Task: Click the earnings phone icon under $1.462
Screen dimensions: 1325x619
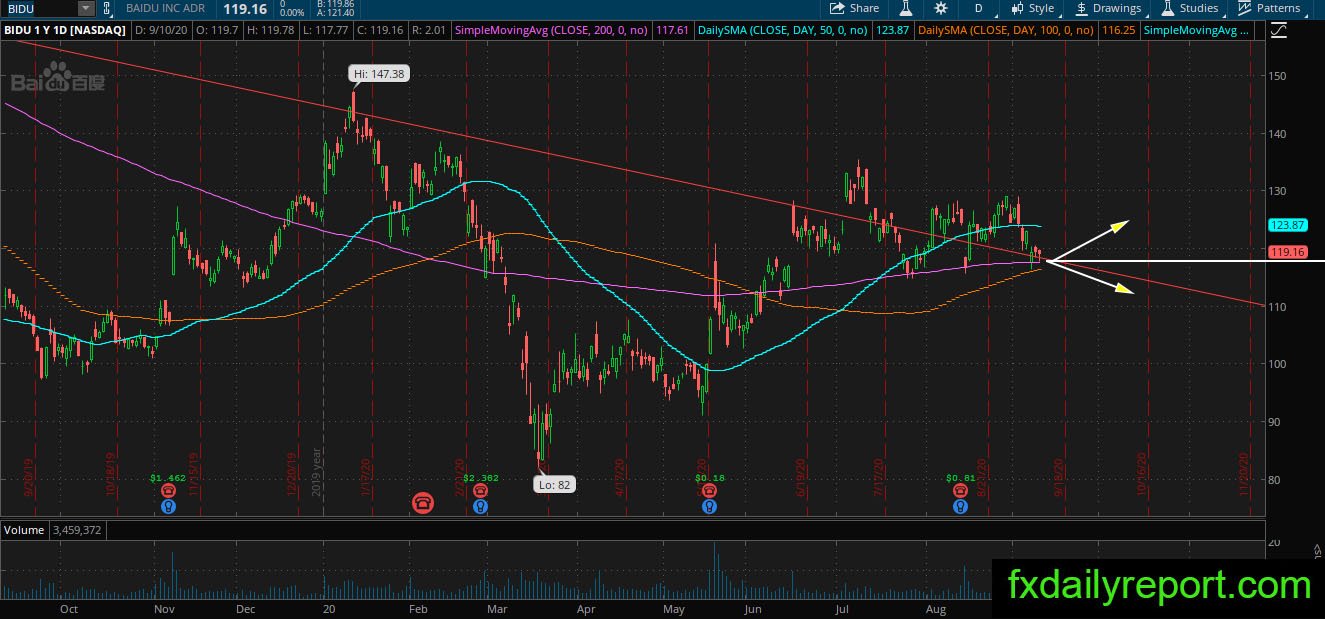Action: point(169,492)
